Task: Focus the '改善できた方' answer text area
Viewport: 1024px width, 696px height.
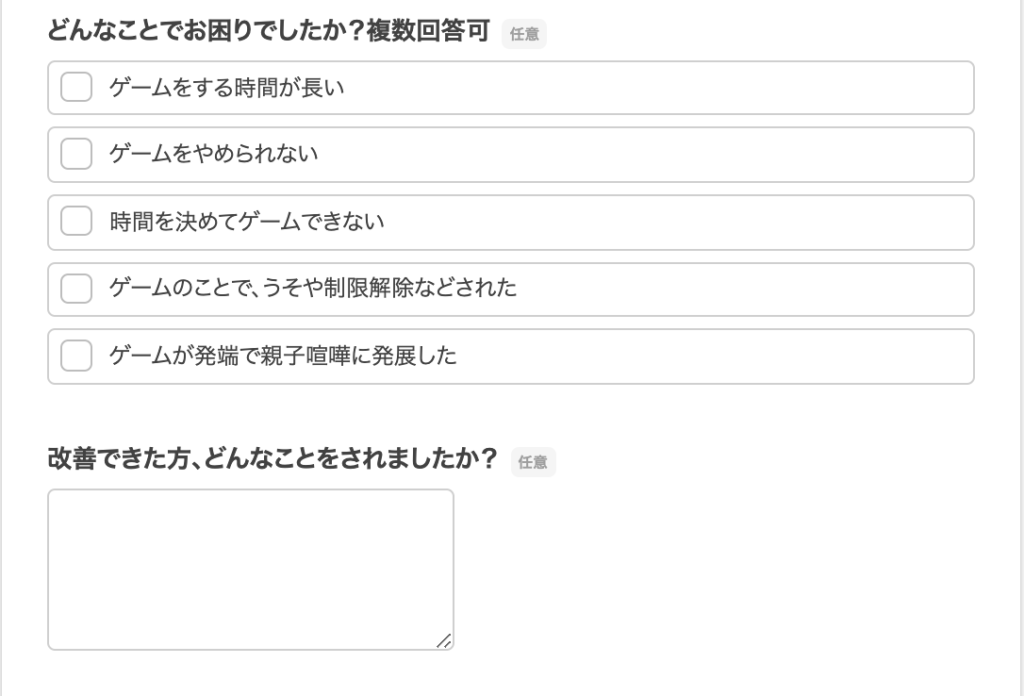Action: click(x=251, y=569)
